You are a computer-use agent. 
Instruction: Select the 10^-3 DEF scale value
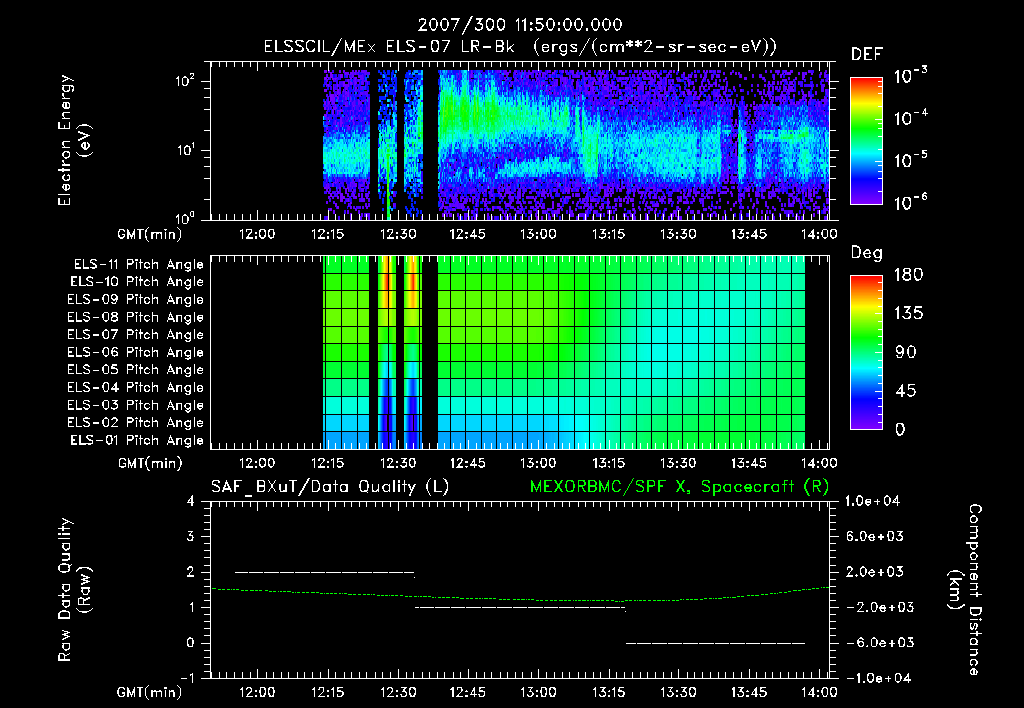click(x=910, y=76)
